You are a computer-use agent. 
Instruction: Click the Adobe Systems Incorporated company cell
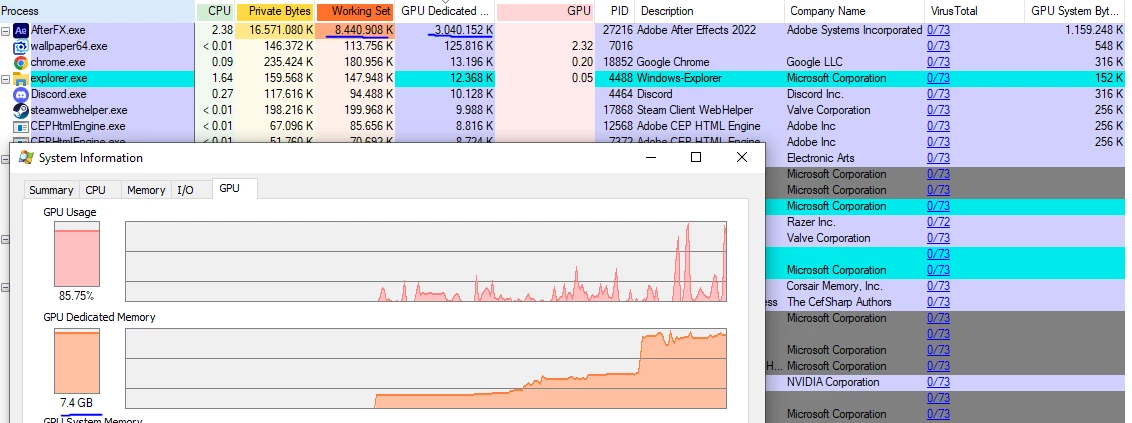pos(854,30)
